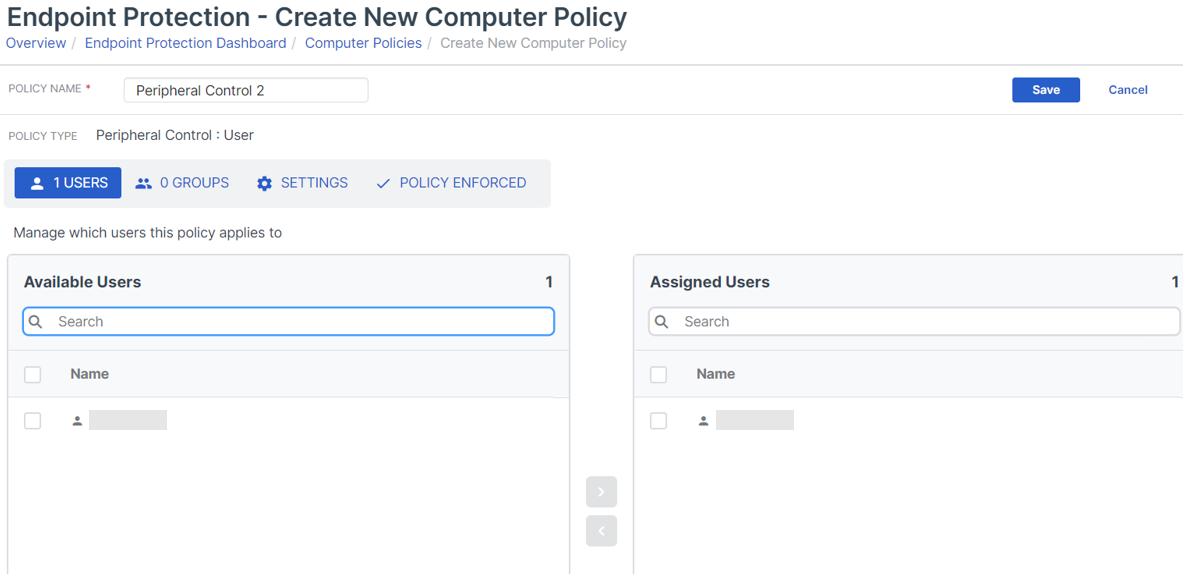Click the user icon in Assigned Users row
This screenshot has width=1183, height=574.
tap(703, 421)
